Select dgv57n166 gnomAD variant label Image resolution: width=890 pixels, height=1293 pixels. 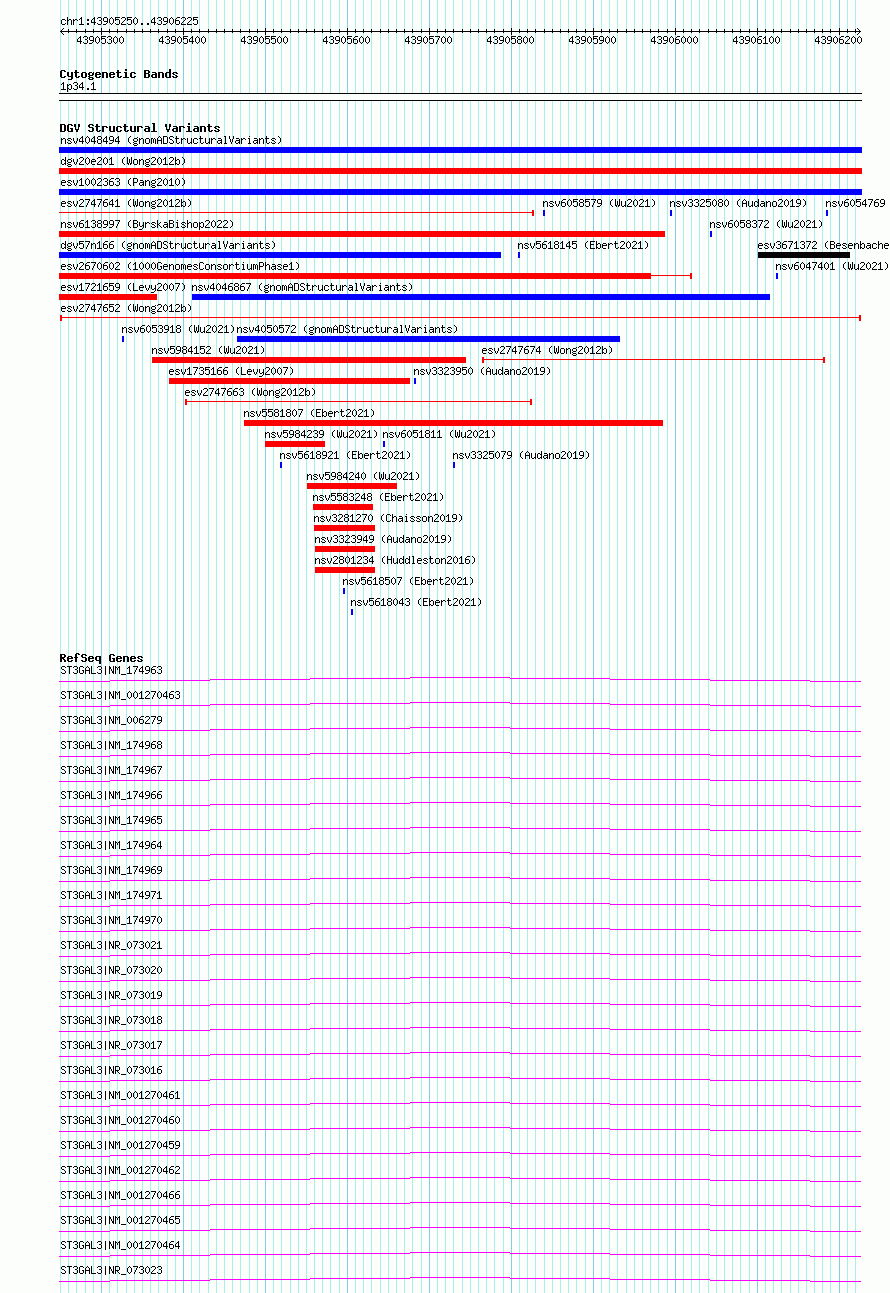[168, 245]
